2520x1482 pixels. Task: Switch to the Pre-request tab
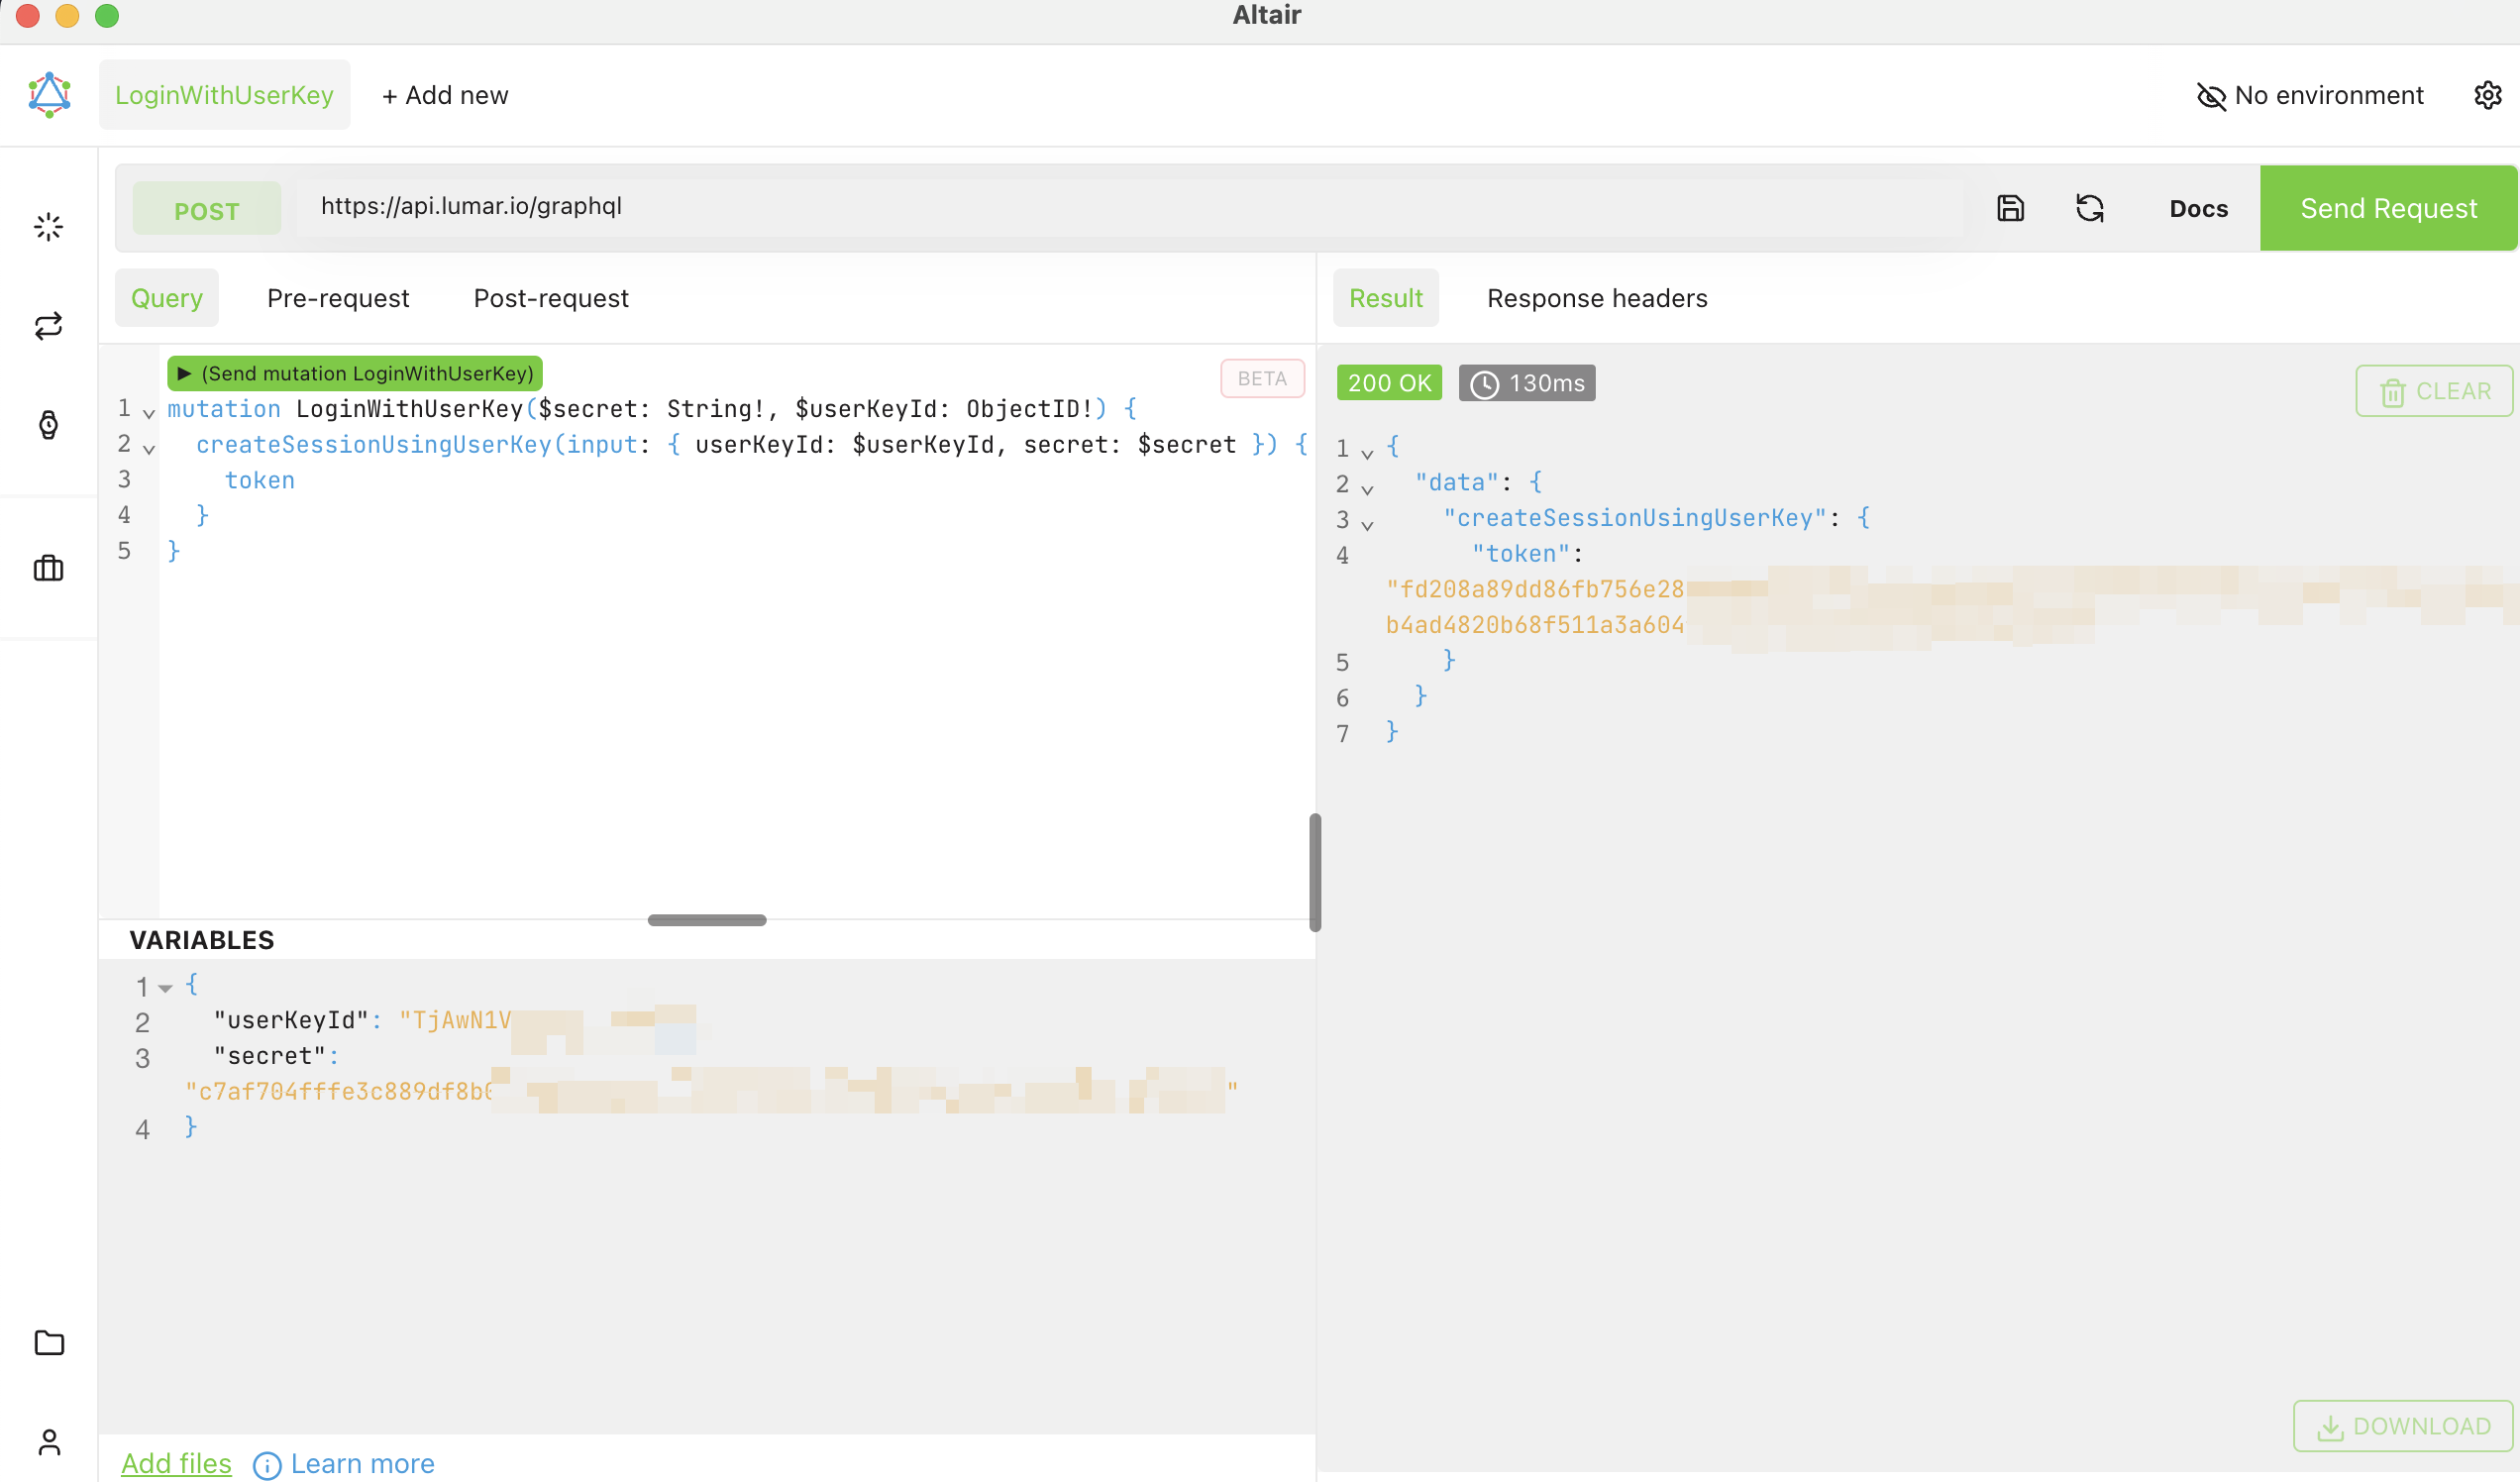click(x=337, y=298)
